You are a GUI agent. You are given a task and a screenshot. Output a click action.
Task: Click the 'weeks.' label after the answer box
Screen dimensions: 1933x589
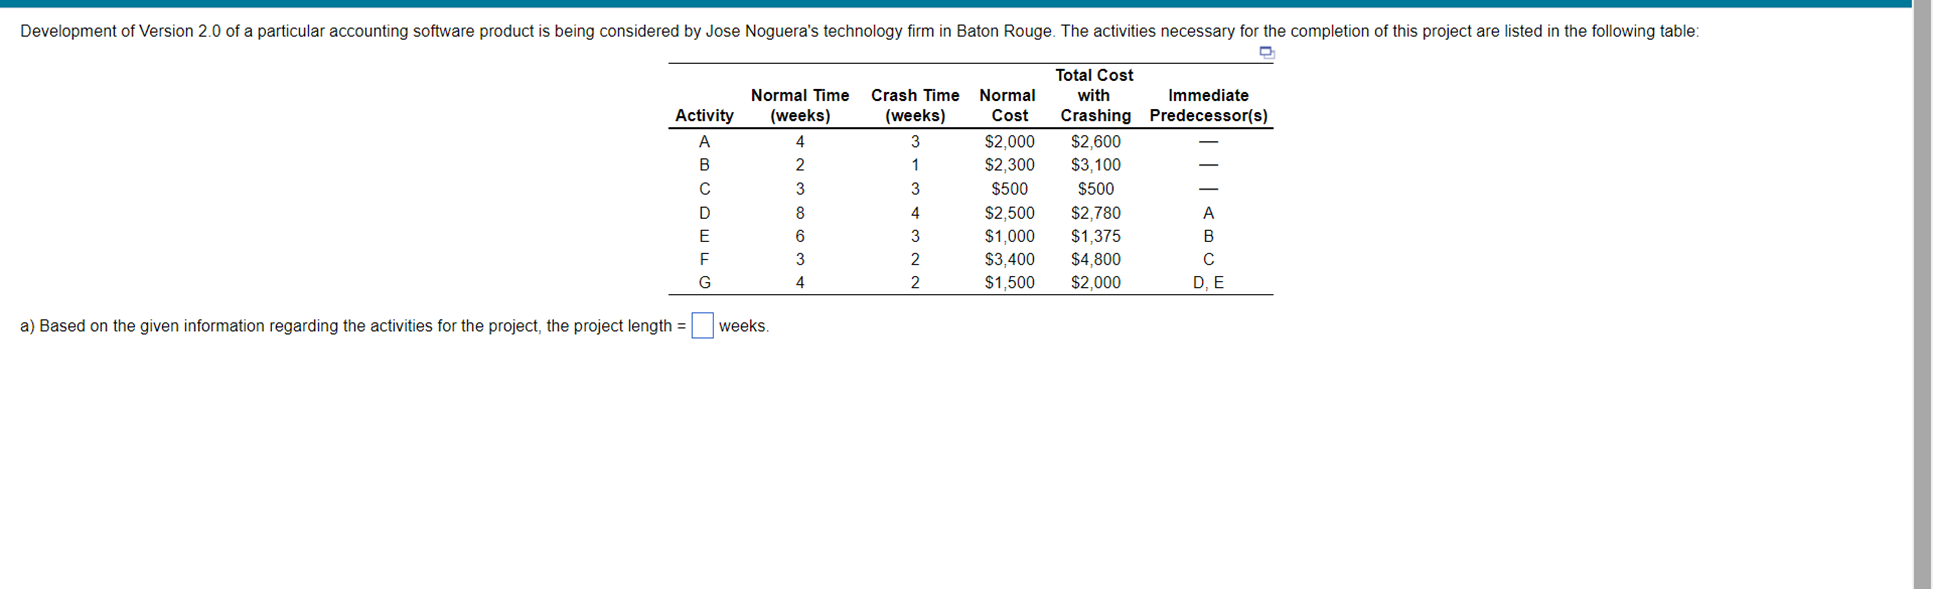pyautogui.click(x=744, y=326)
